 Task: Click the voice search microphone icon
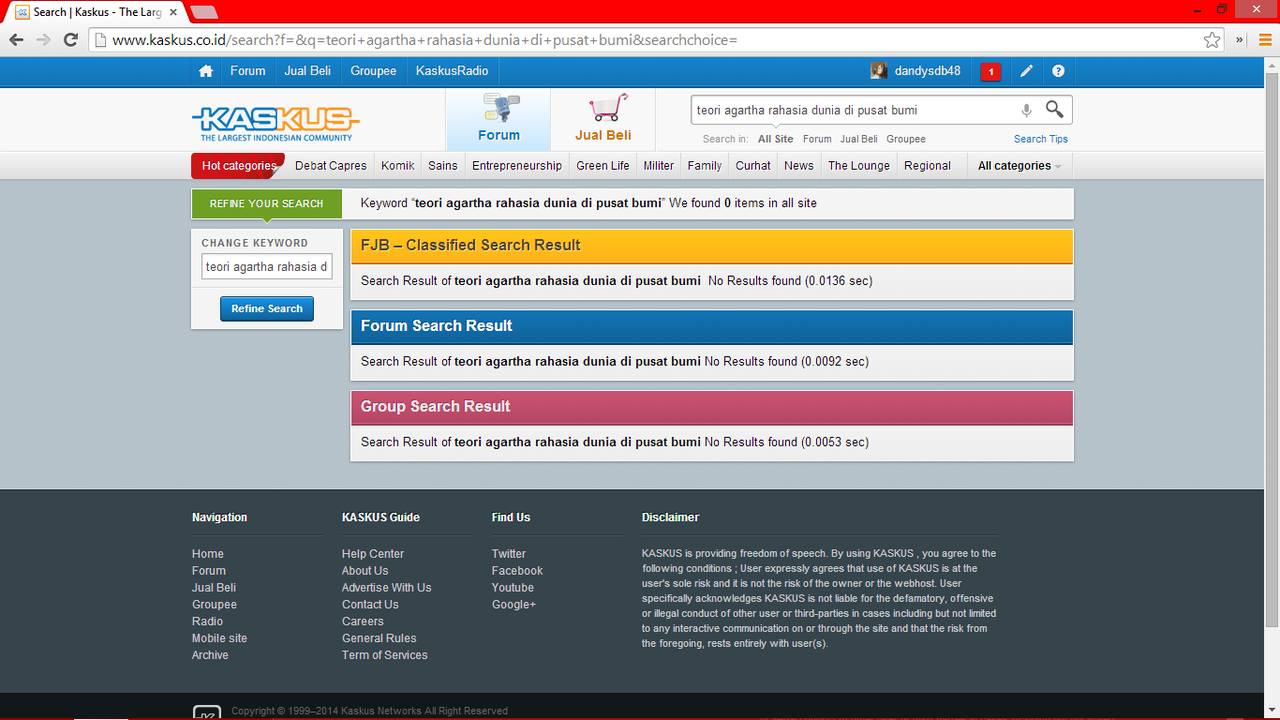(1026, 110)
